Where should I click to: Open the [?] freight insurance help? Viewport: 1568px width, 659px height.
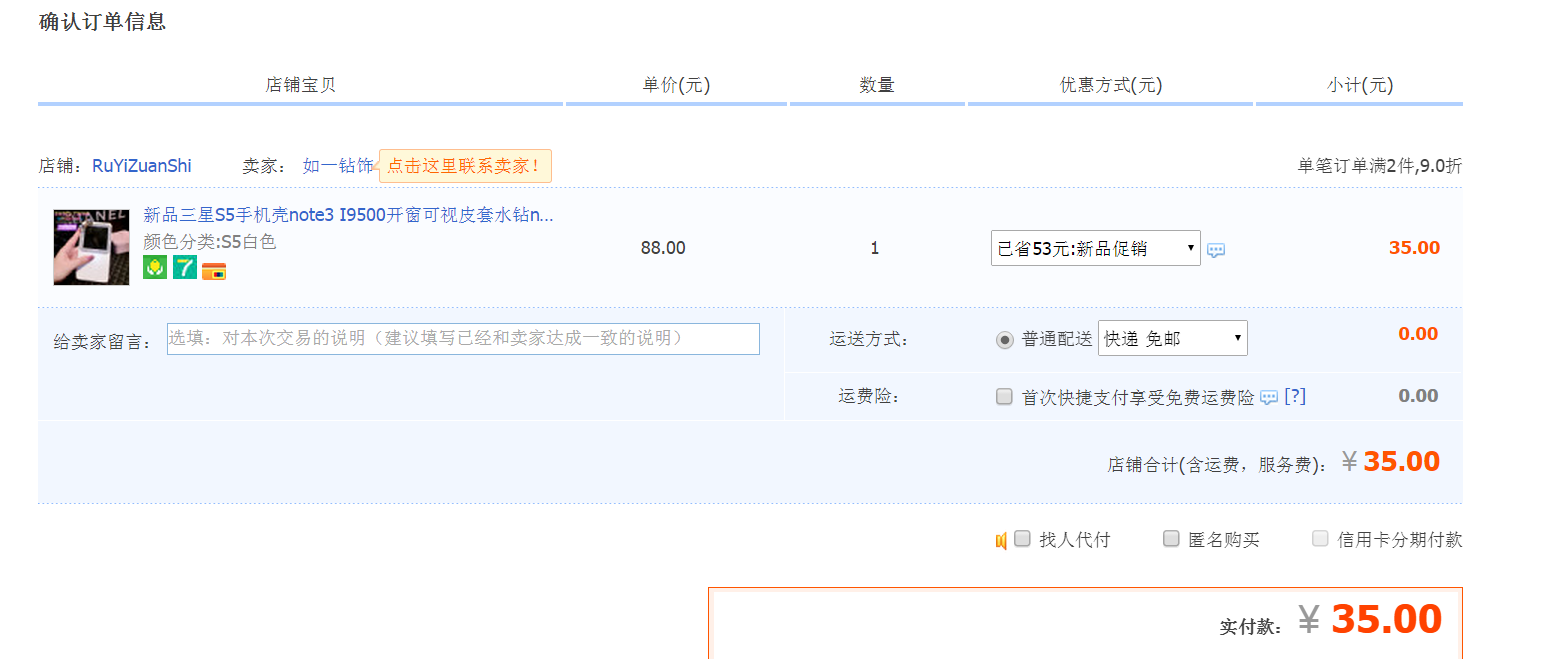(1295, 397)
